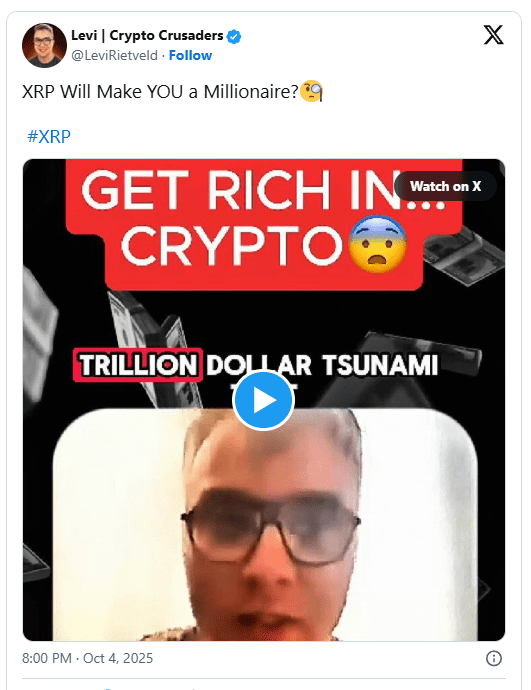Click the fearful face emoji in video

pos(377,244)
